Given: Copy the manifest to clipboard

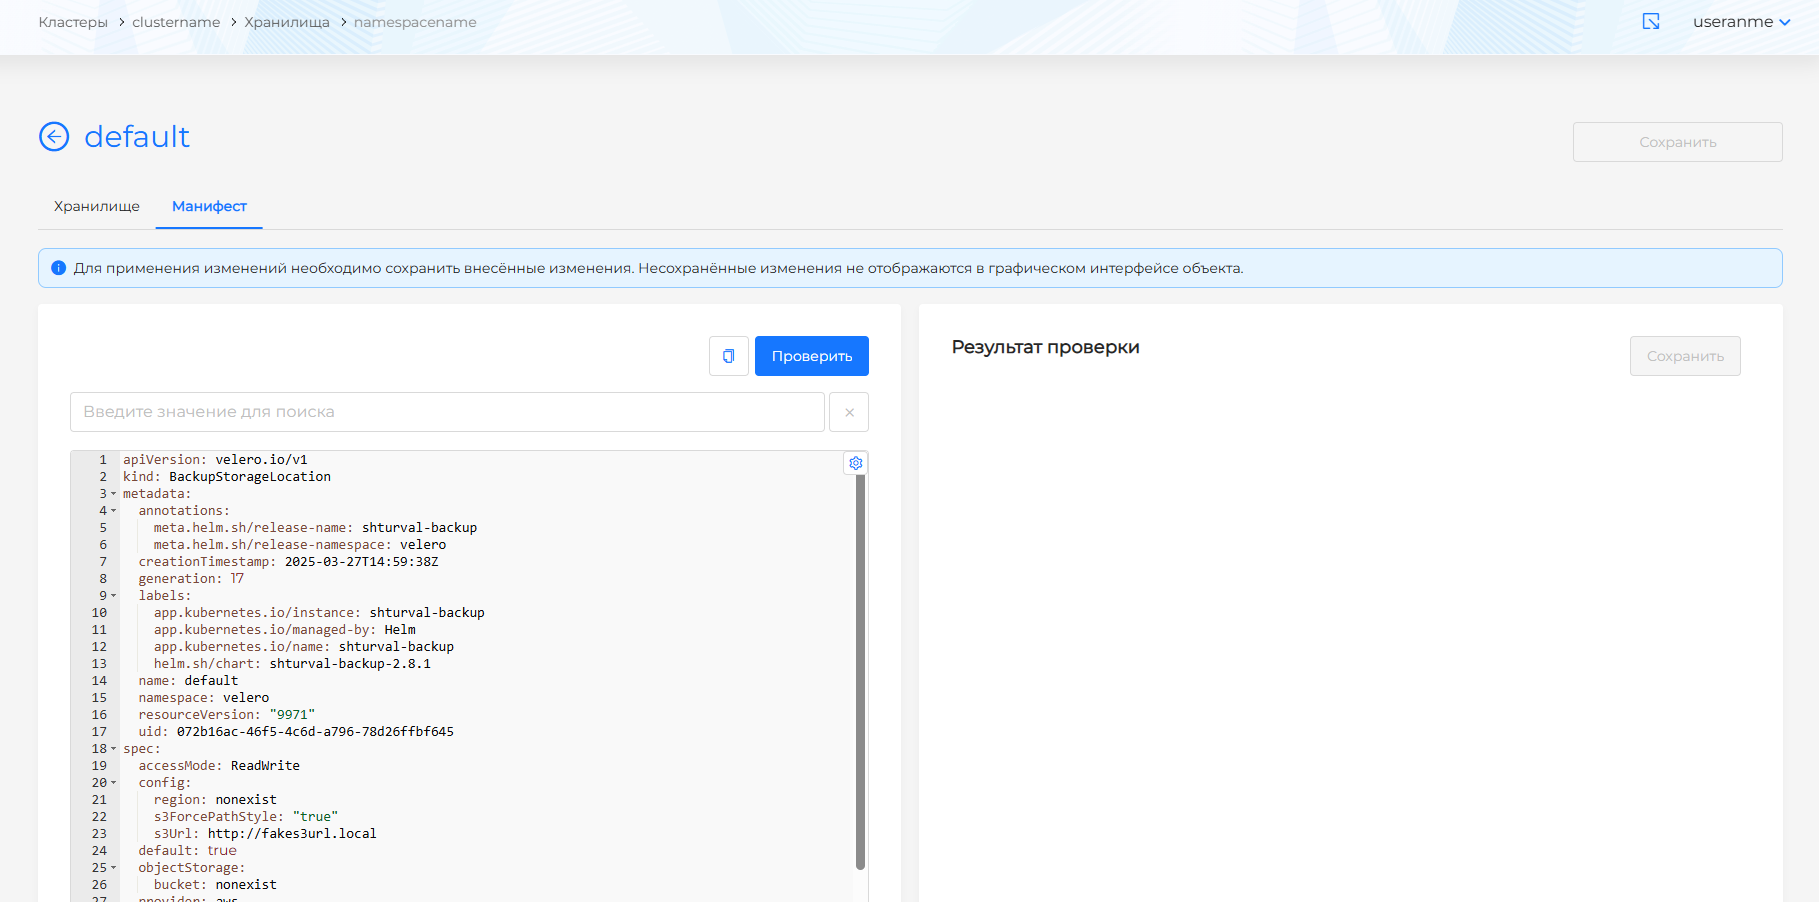Looking at the screenshot, I should click(728, 356).
